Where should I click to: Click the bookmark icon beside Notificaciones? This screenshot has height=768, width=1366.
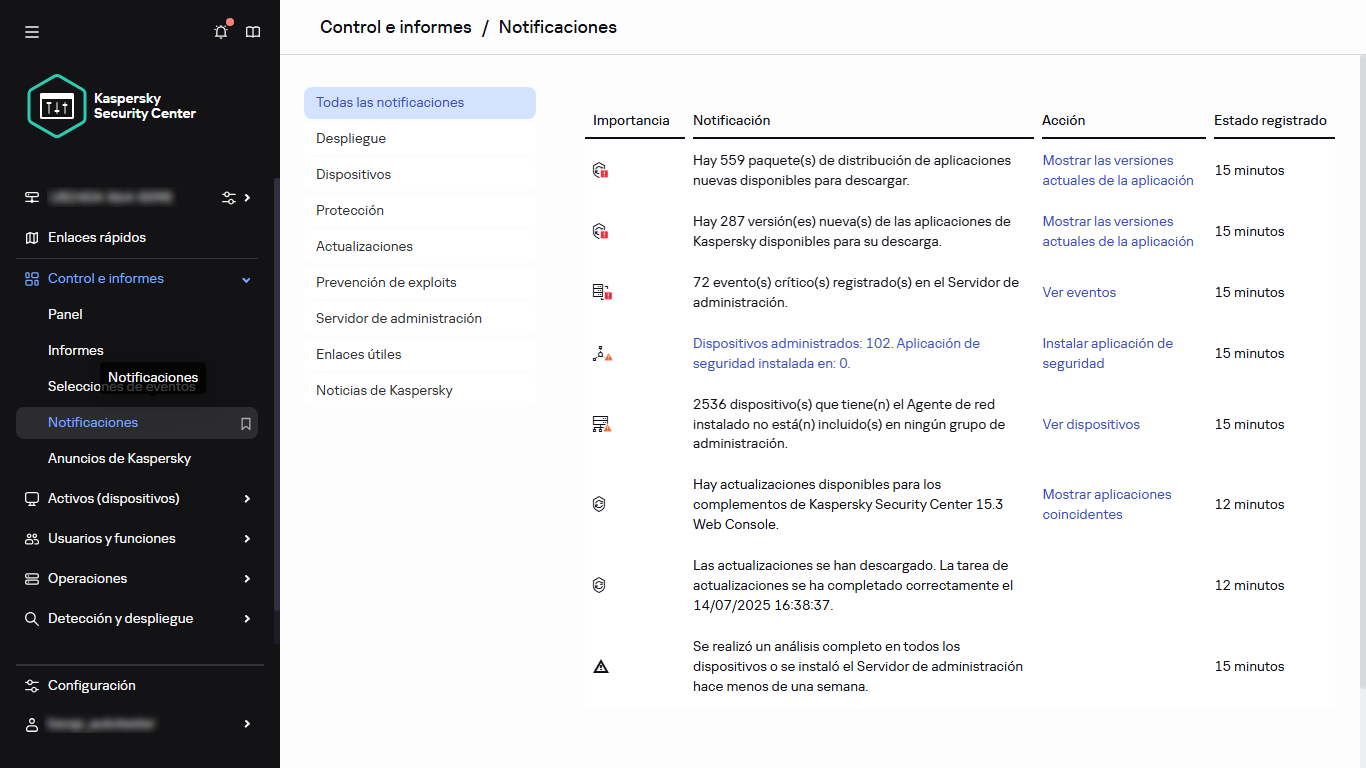coord(245,423)
